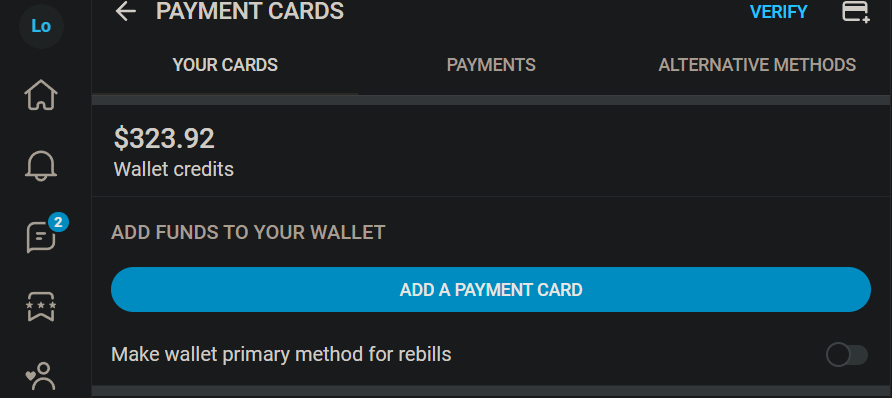Open notifications bell icon

tap(41, 166)
